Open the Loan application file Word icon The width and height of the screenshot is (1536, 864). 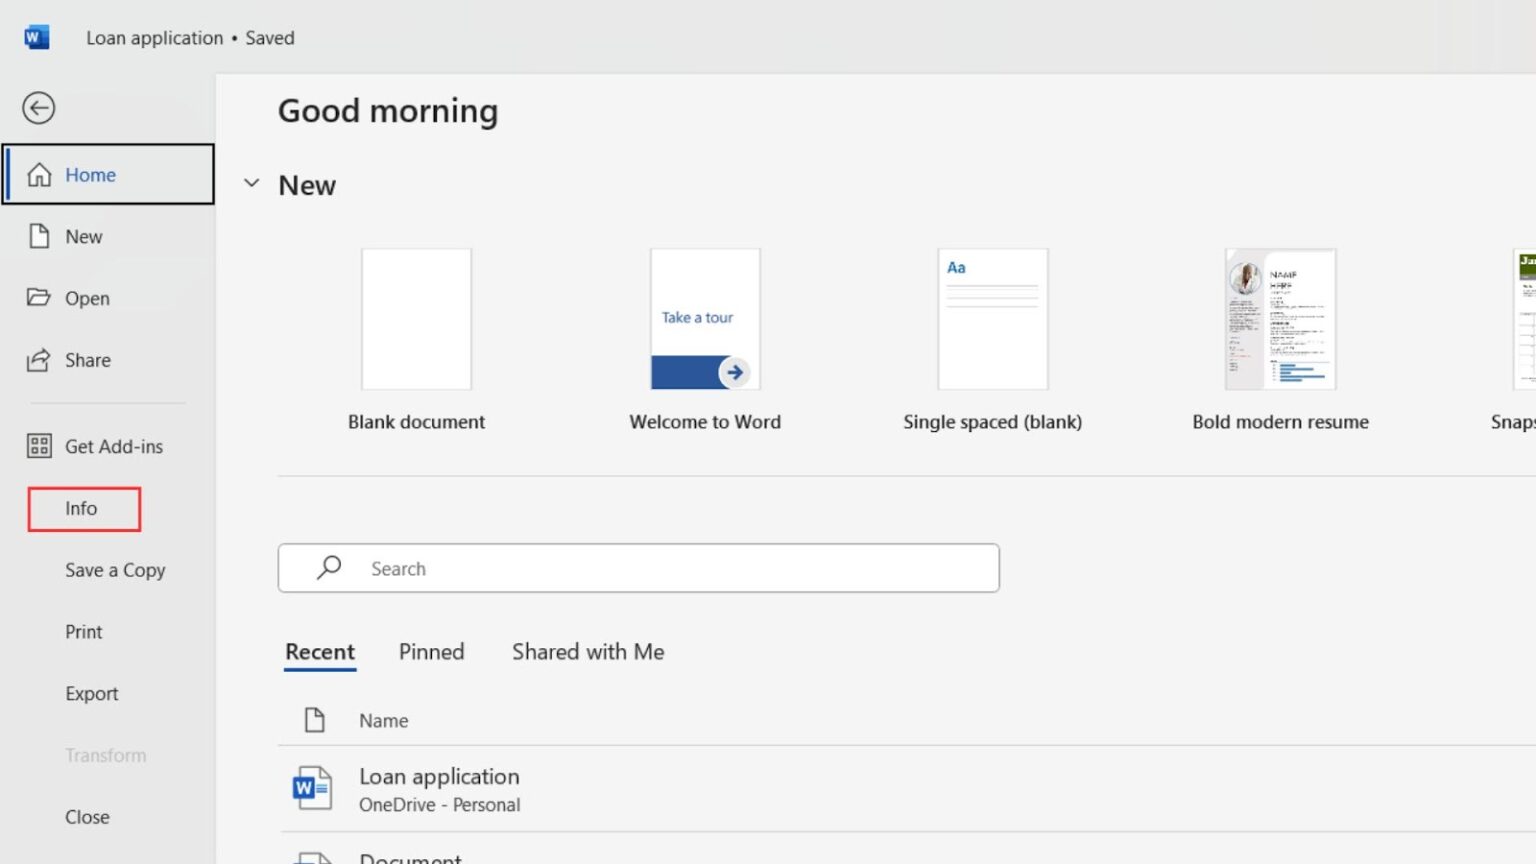(312, 787)
